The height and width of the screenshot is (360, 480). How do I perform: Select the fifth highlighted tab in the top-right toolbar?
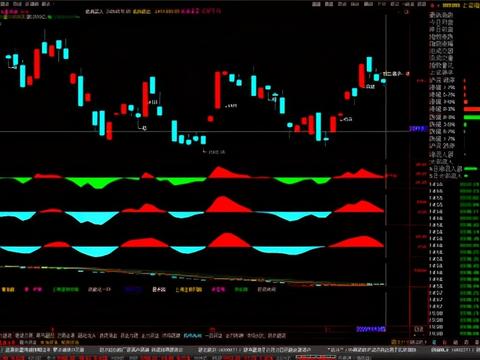pyautogui.click(x=368, y=4)
